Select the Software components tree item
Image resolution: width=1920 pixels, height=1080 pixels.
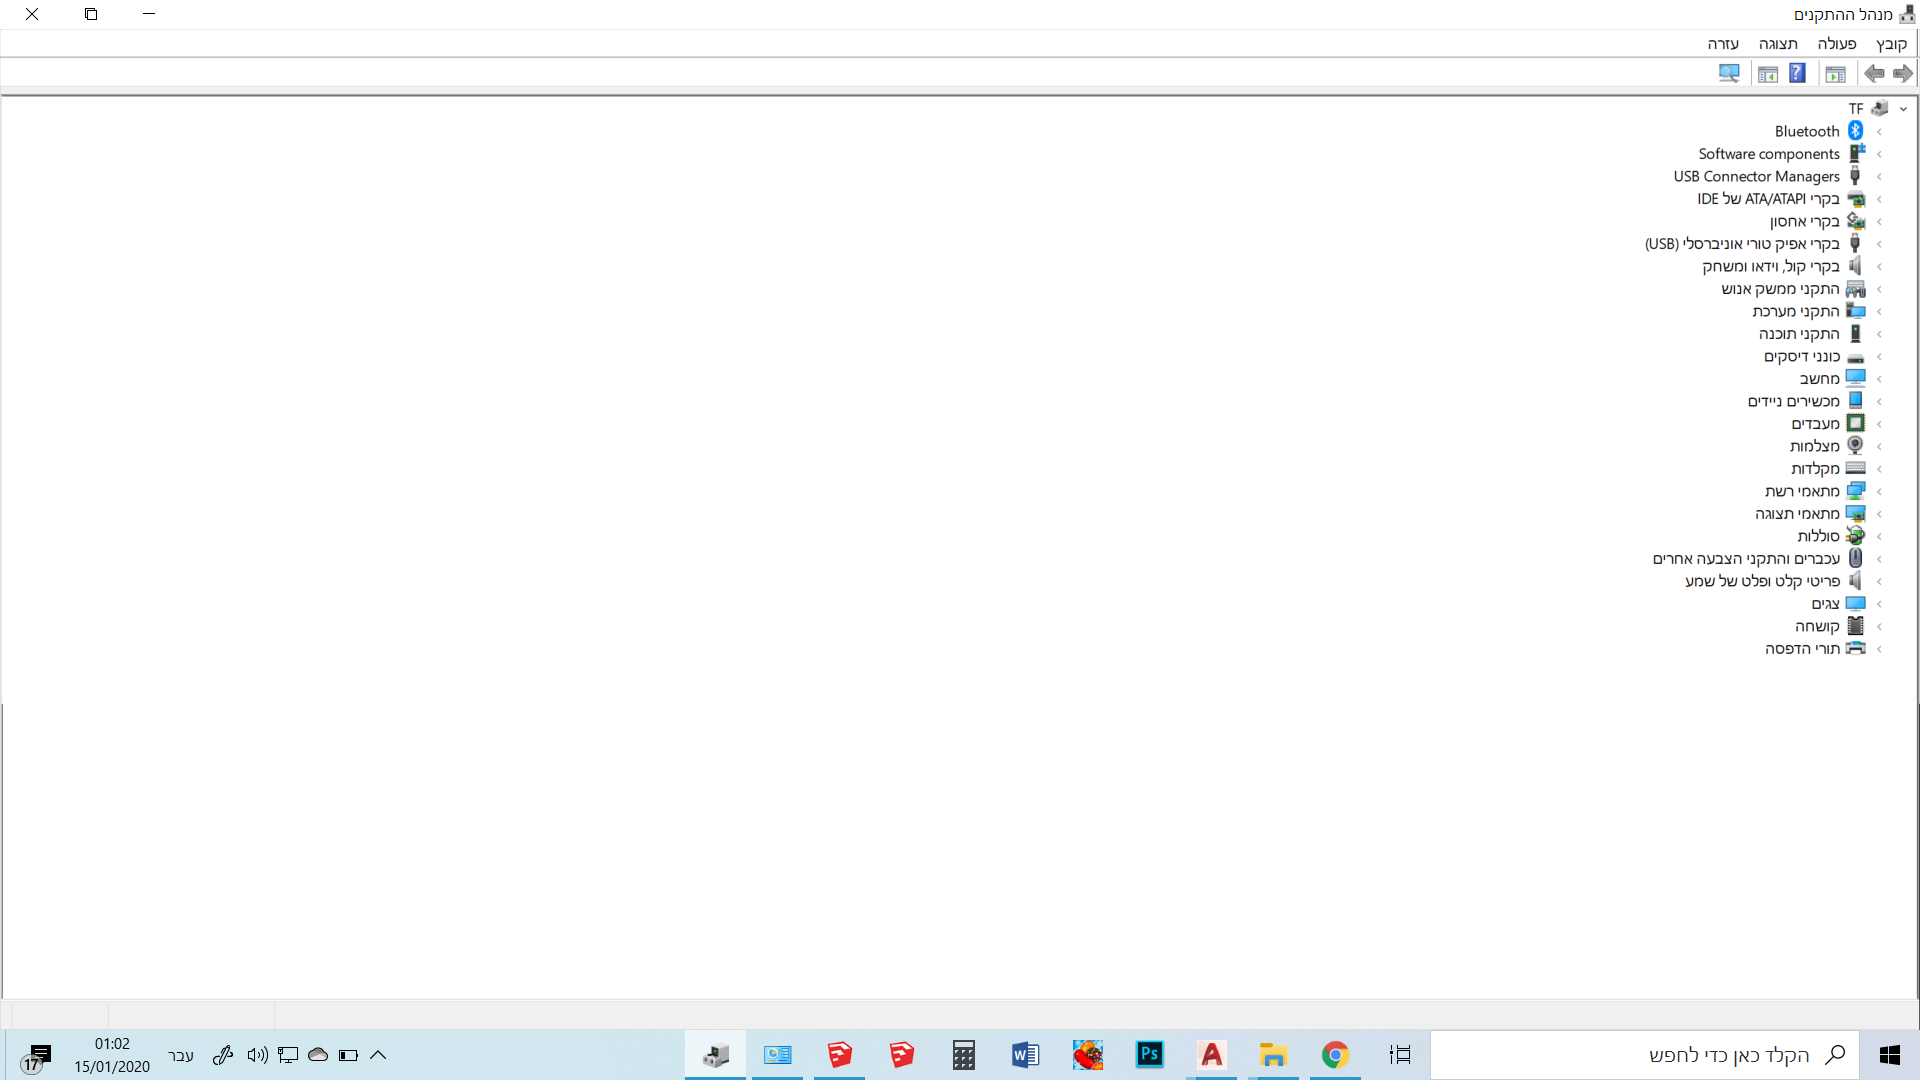coord(1768,154)
